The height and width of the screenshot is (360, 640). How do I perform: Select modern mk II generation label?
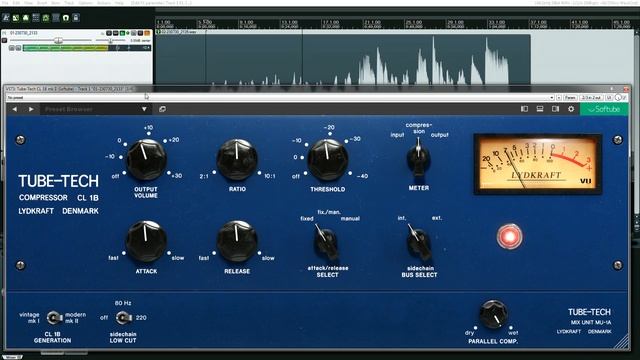pyautogui.click(x=76, y=318)
